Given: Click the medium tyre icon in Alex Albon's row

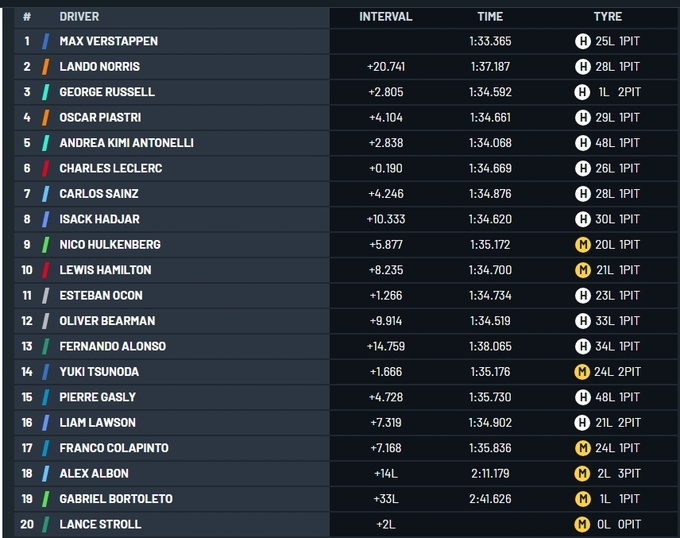Looking at the screenshot, I should (x=582, y=473).
